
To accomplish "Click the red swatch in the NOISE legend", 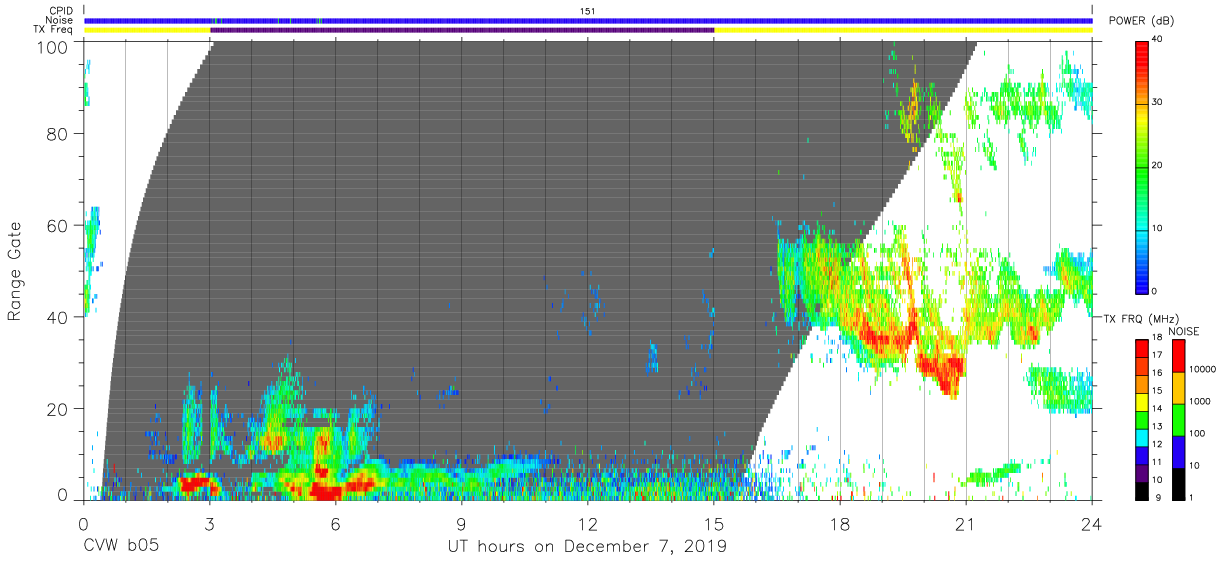I will point(1178,356).
